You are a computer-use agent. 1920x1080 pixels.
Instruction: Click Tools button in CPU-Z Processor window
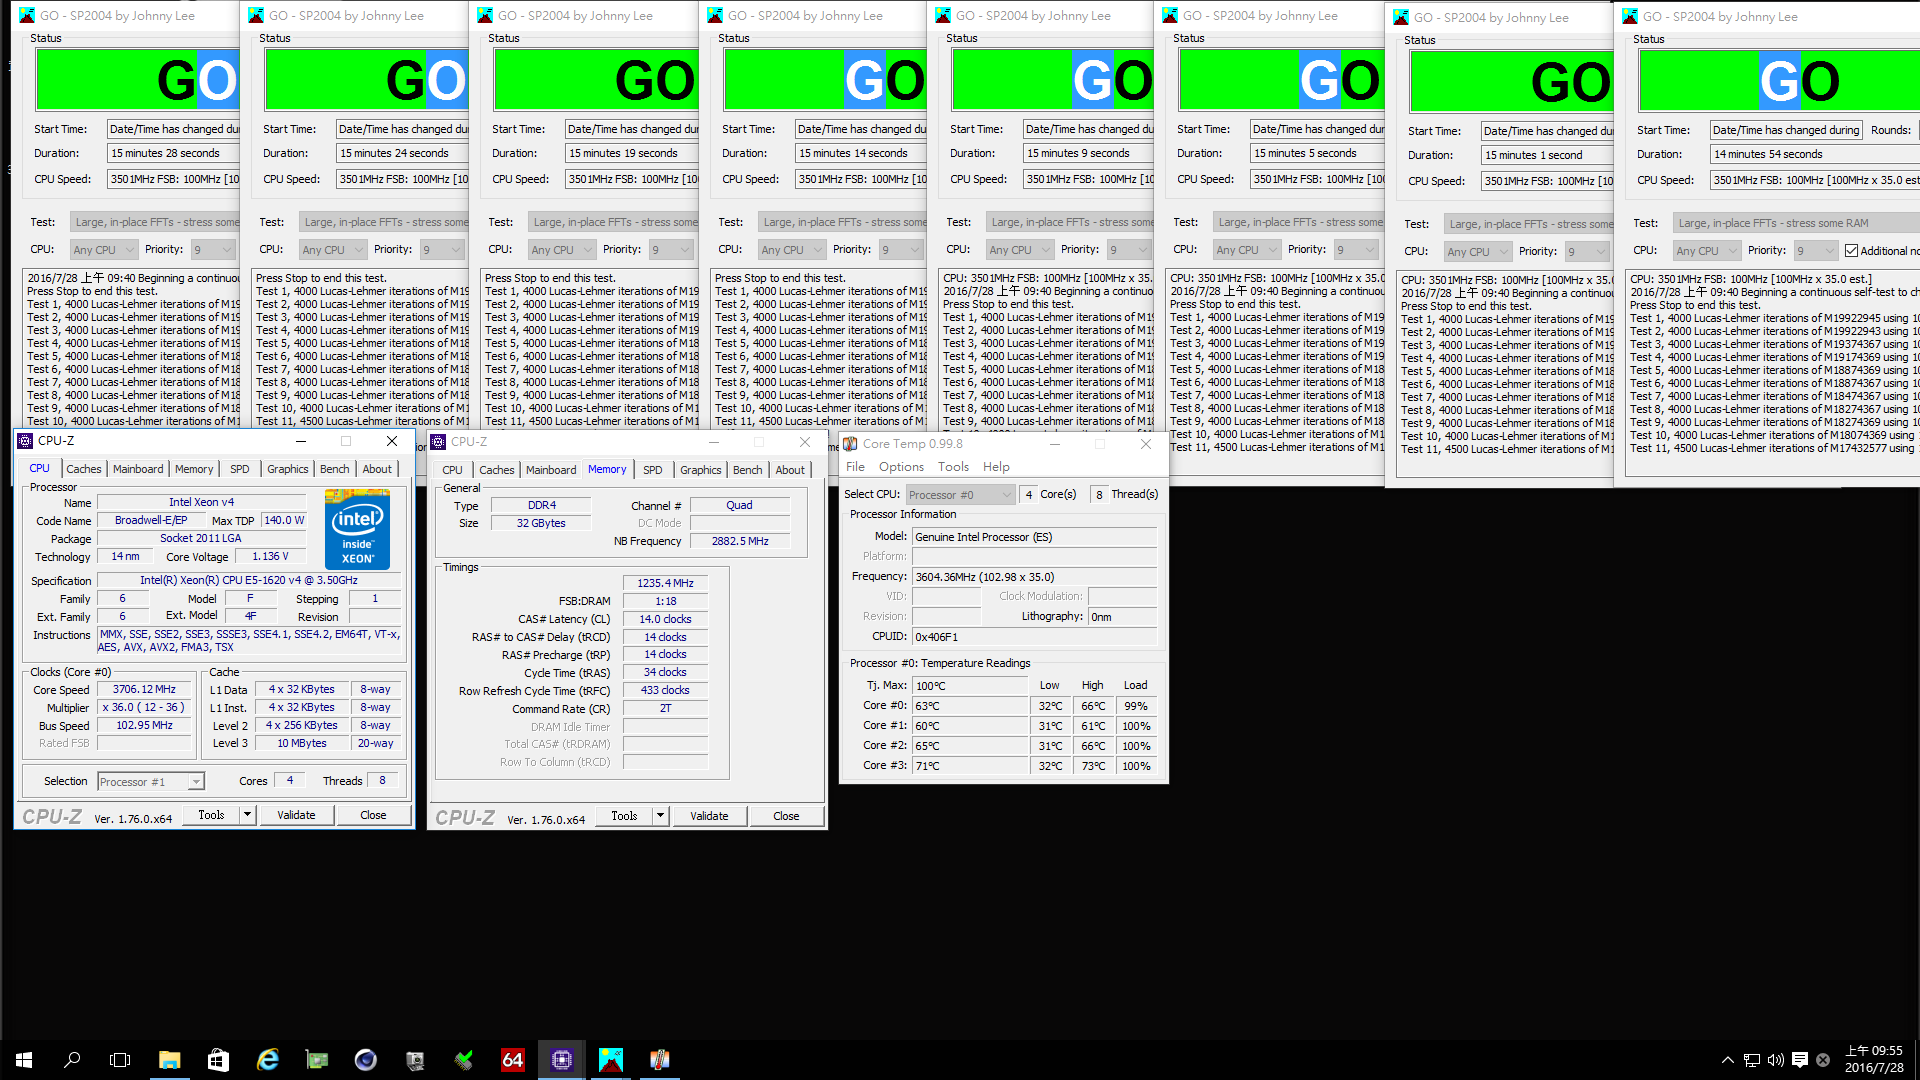211,815
